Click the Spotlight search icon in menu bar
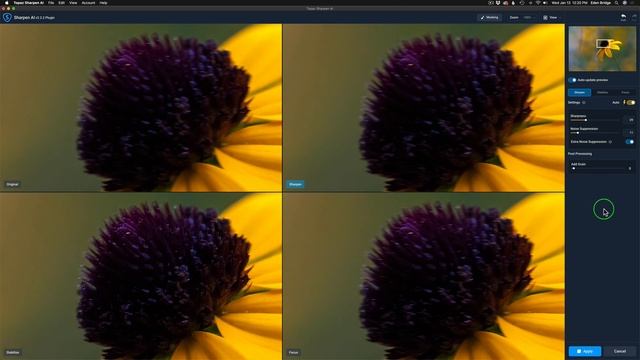Image resolution: width=640 pixels, height=360 pixels. [616, 3]
